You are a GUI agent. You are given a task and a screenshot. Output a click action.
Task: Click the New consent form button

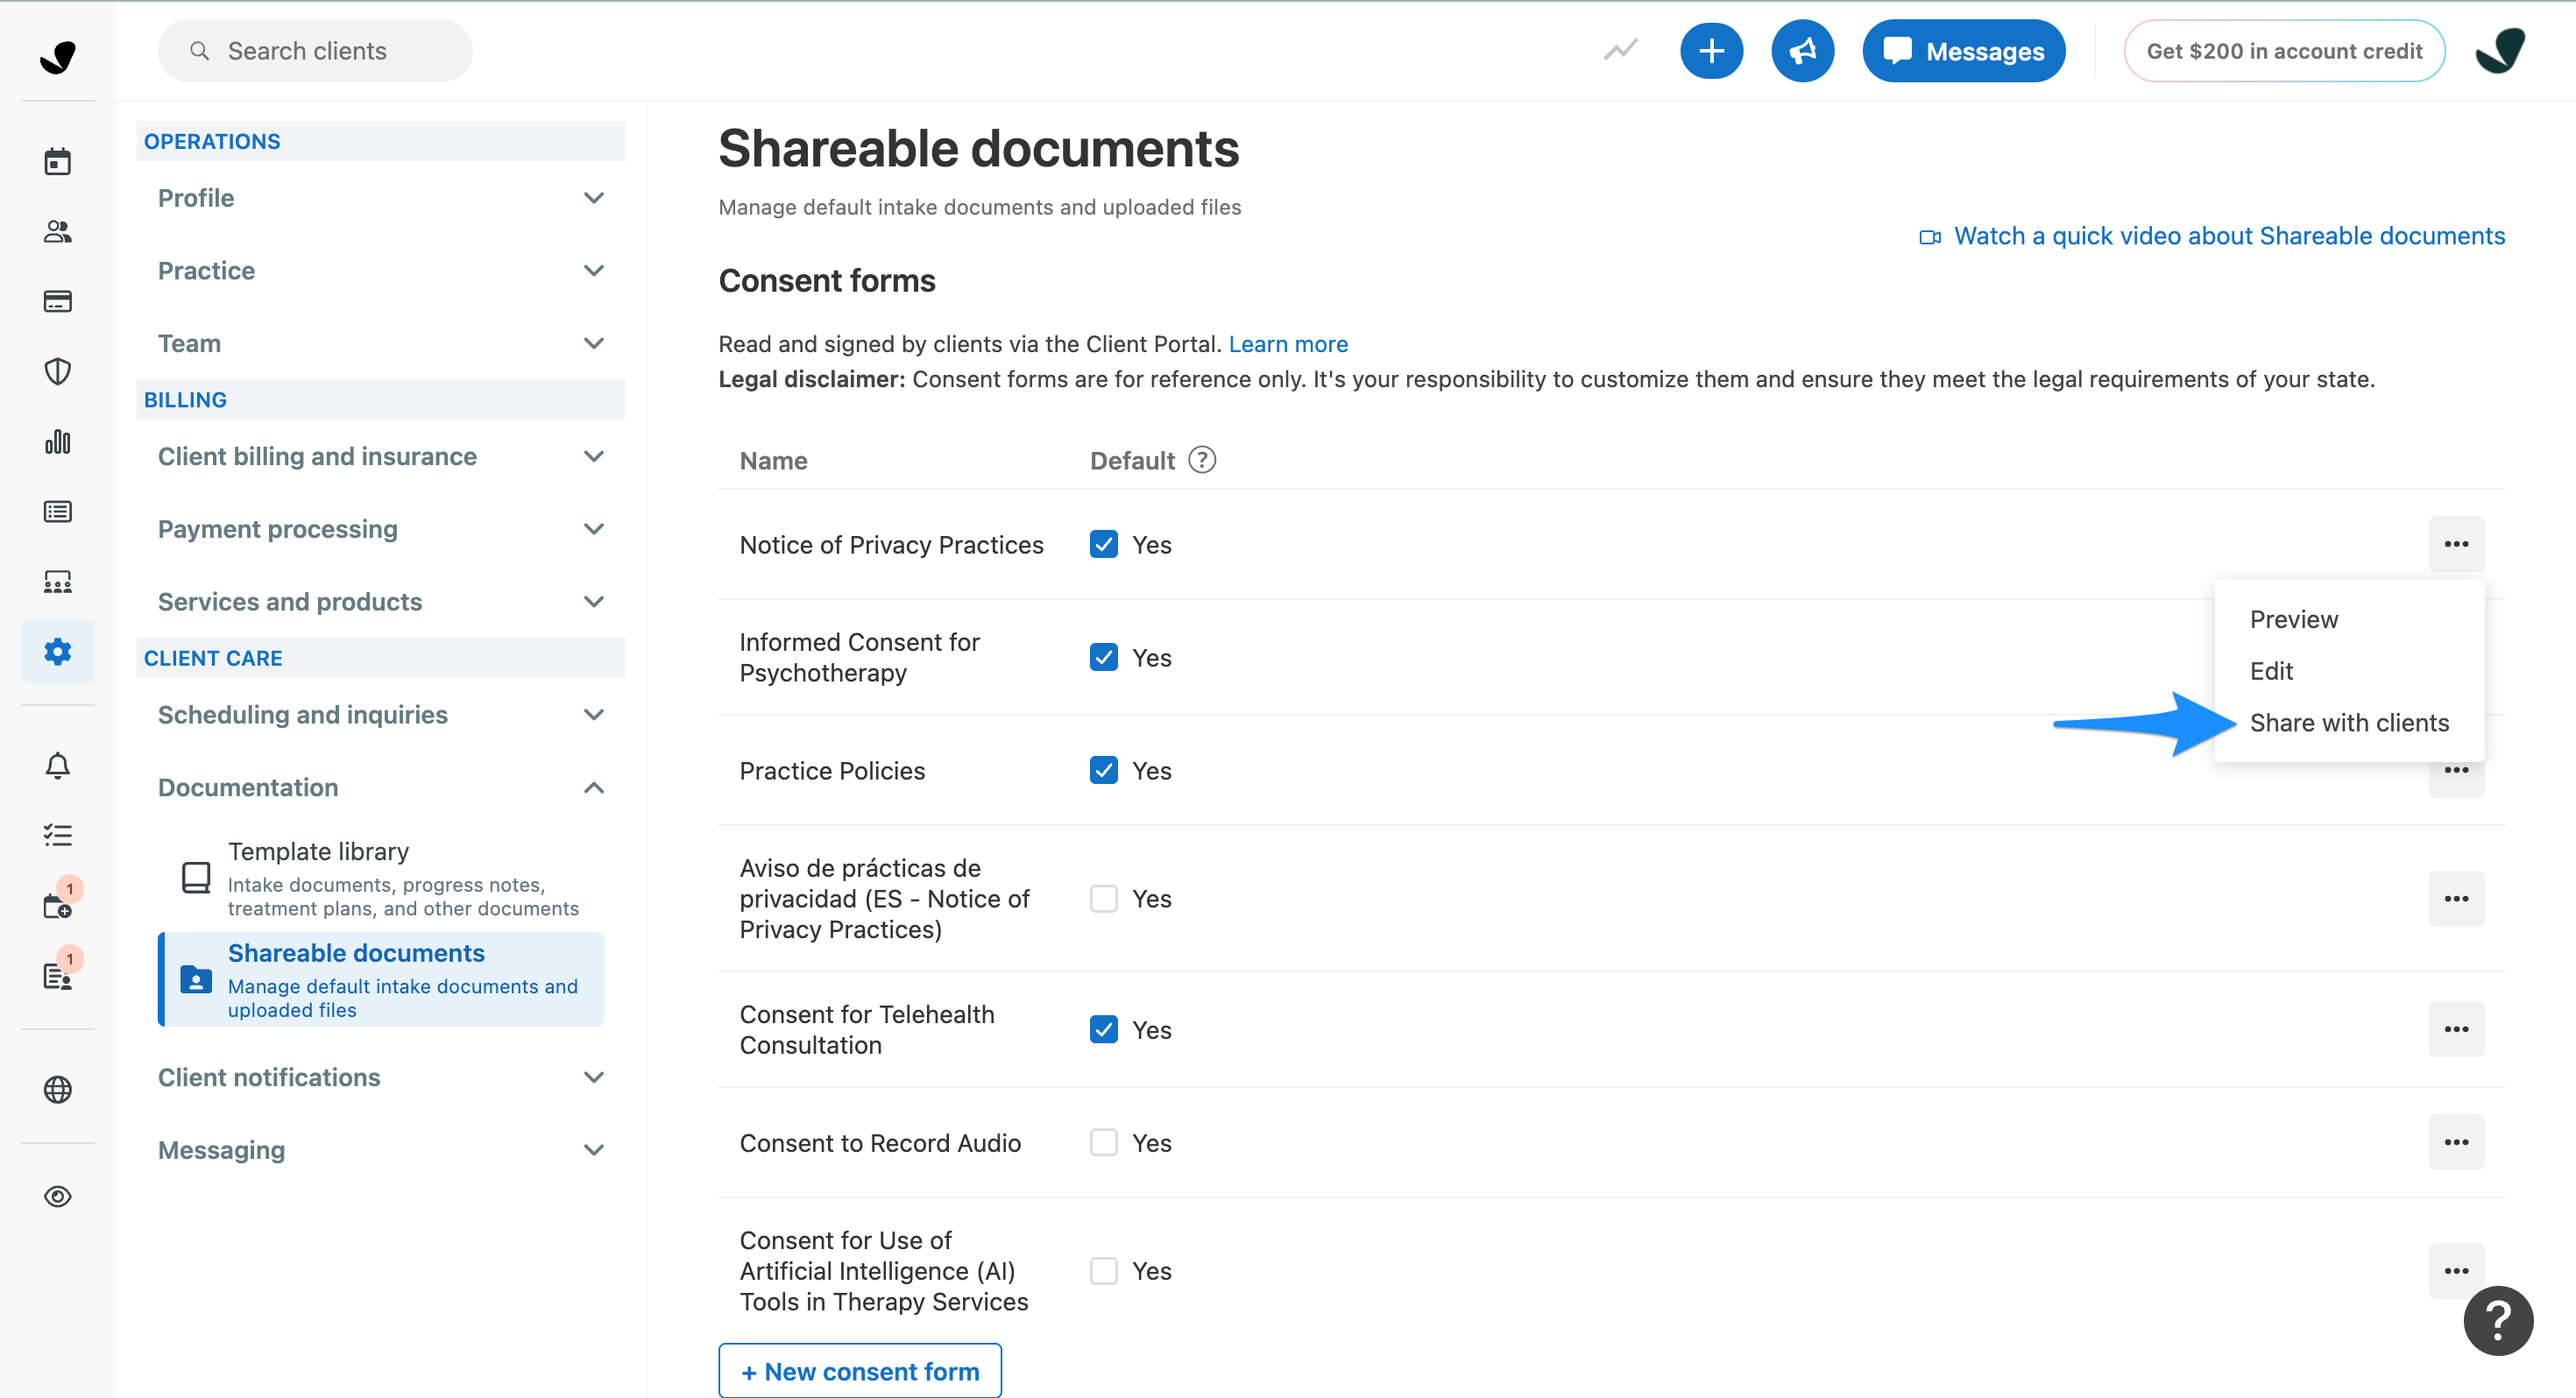point(859,1371)
